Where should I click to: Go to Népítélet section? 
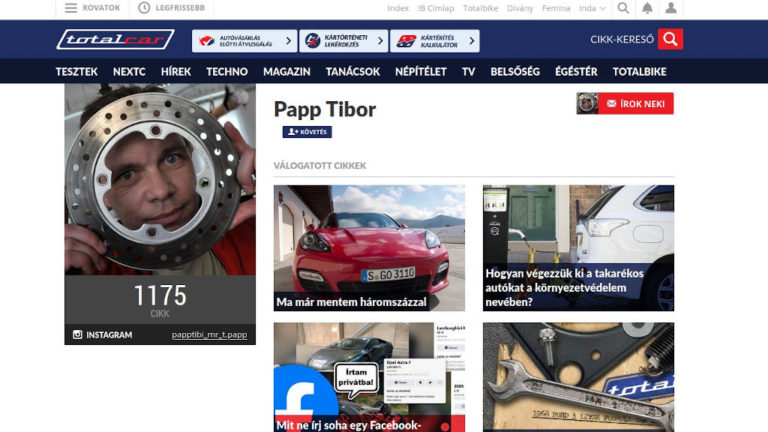[421, 72]
